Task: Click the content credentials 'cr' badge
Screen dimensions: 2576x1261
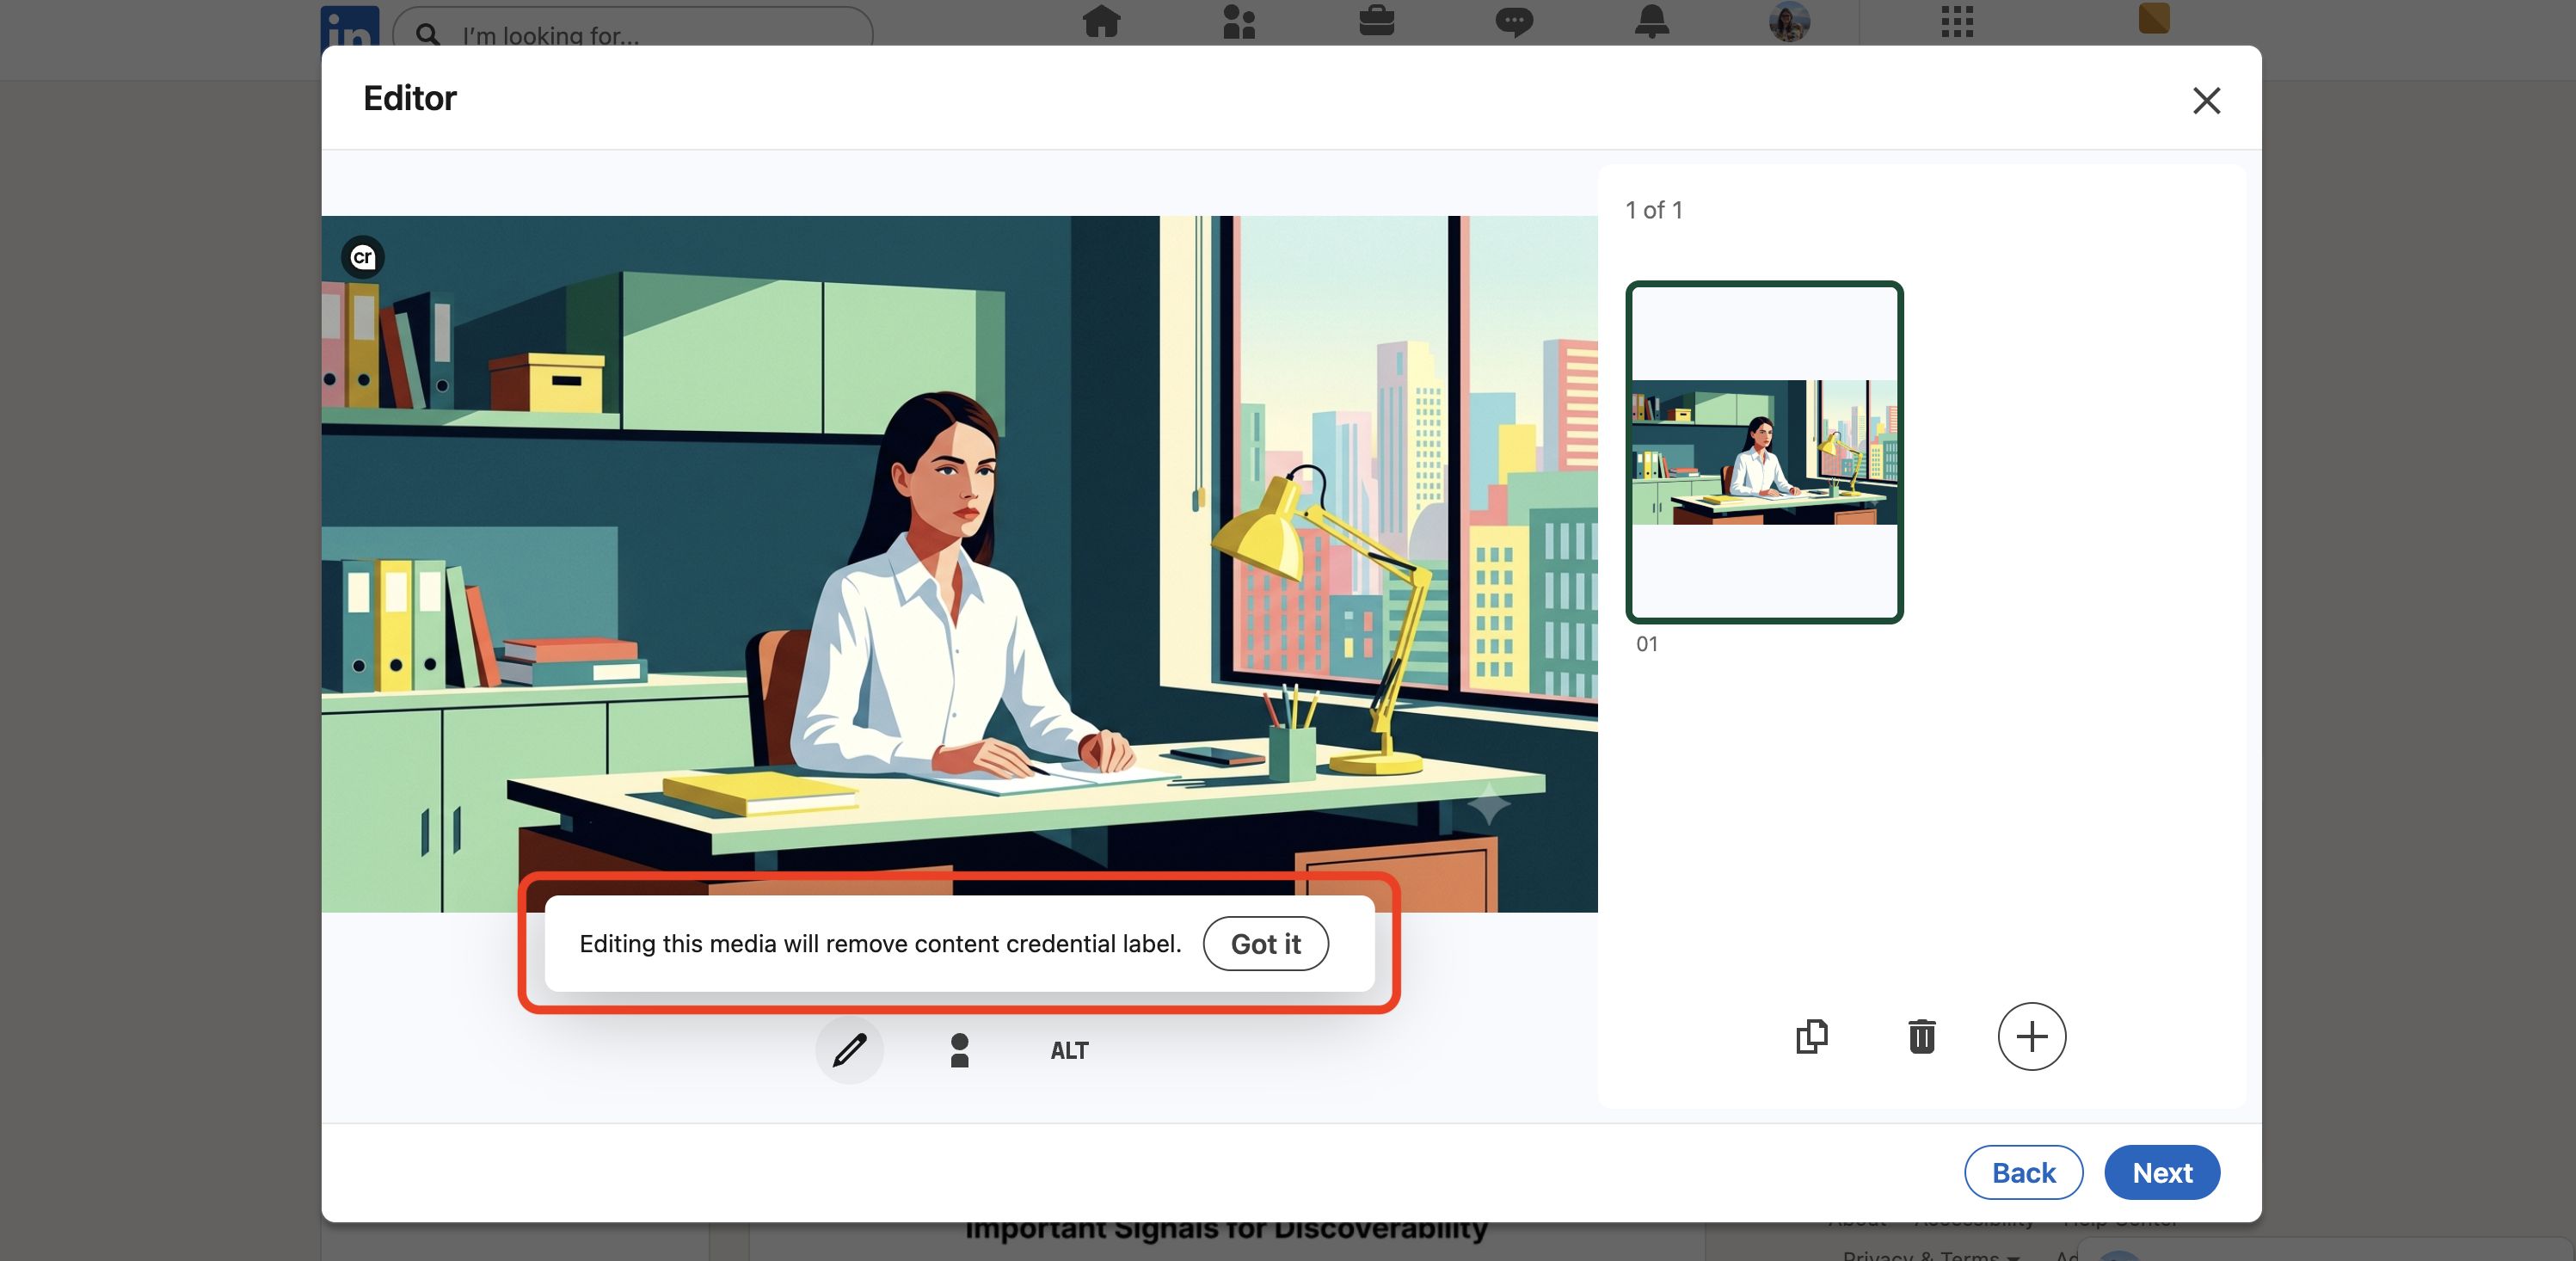Action: click(x=363, y=258)
